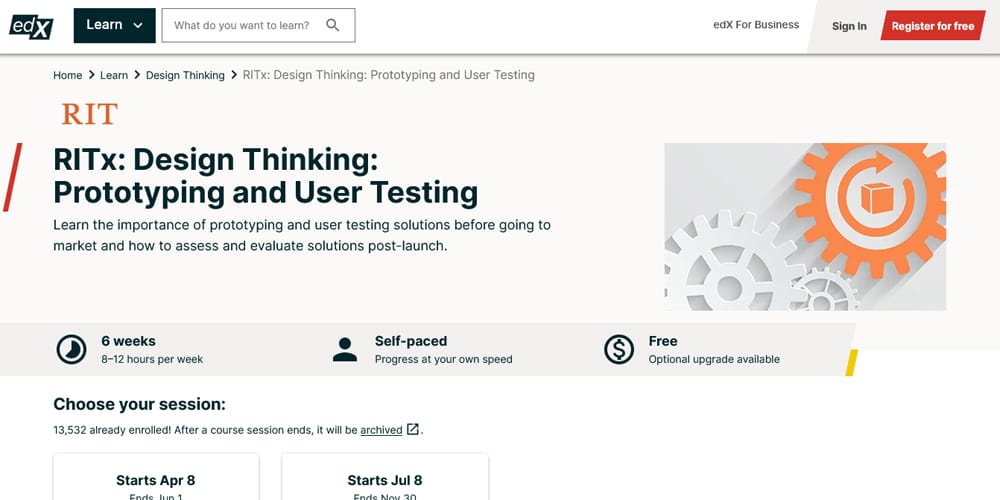
Task: Click the external link icon after archived
Action: [x=413, y=429]
